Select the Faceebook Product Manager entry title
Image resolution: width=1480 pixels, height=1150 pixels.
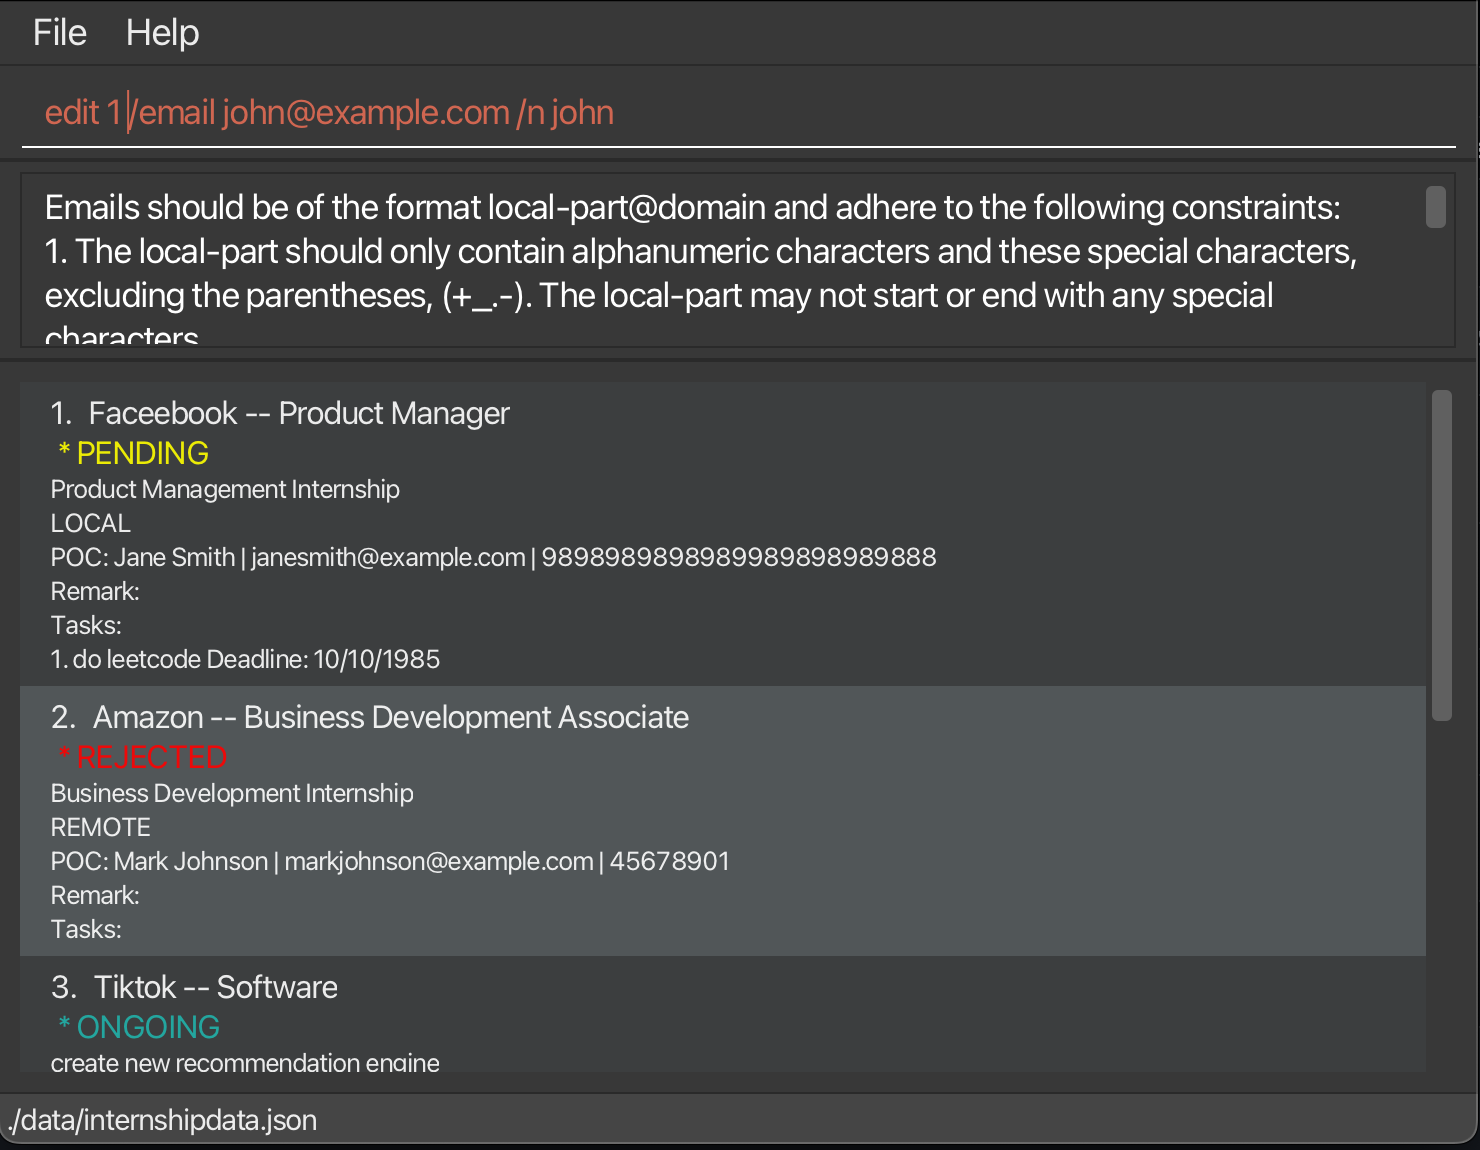280,413
